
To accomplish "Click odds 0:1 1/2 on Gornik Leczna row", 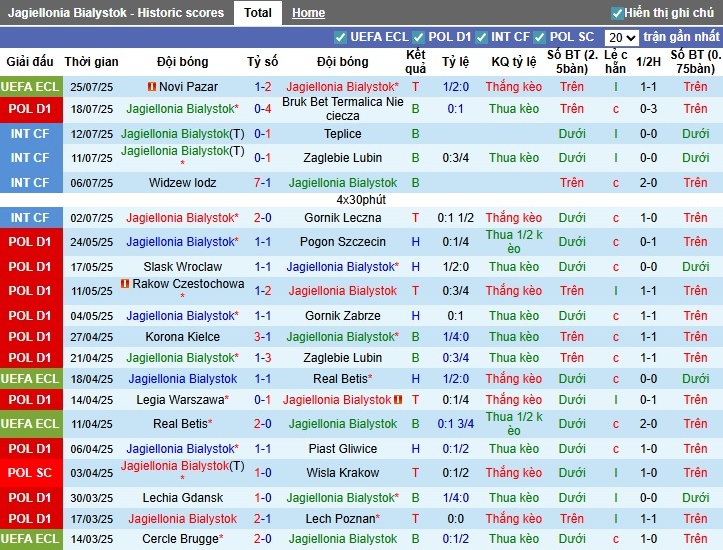I will click(456, 218).
